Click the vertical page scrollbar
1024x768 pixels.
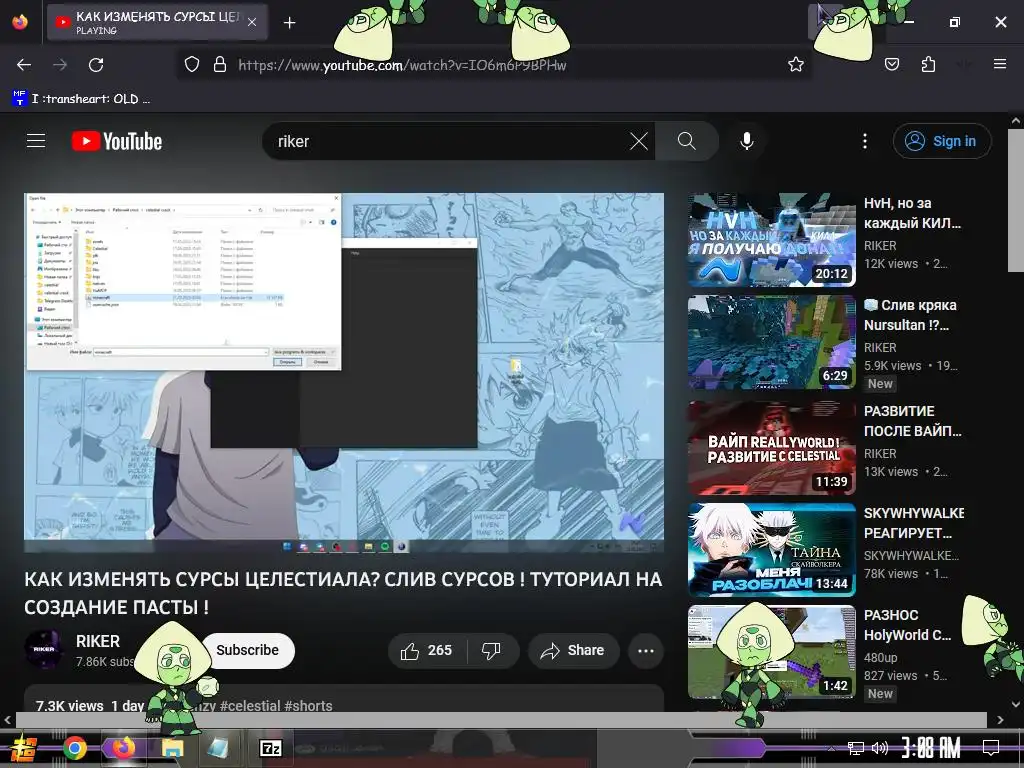click(x=1016, y=201)
